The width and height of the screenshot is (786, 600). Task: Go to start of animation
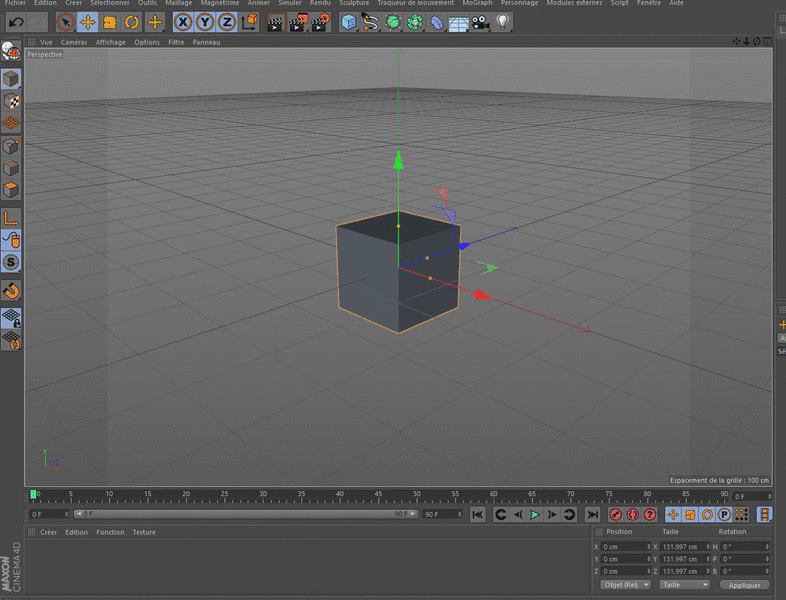pos(478,515)
